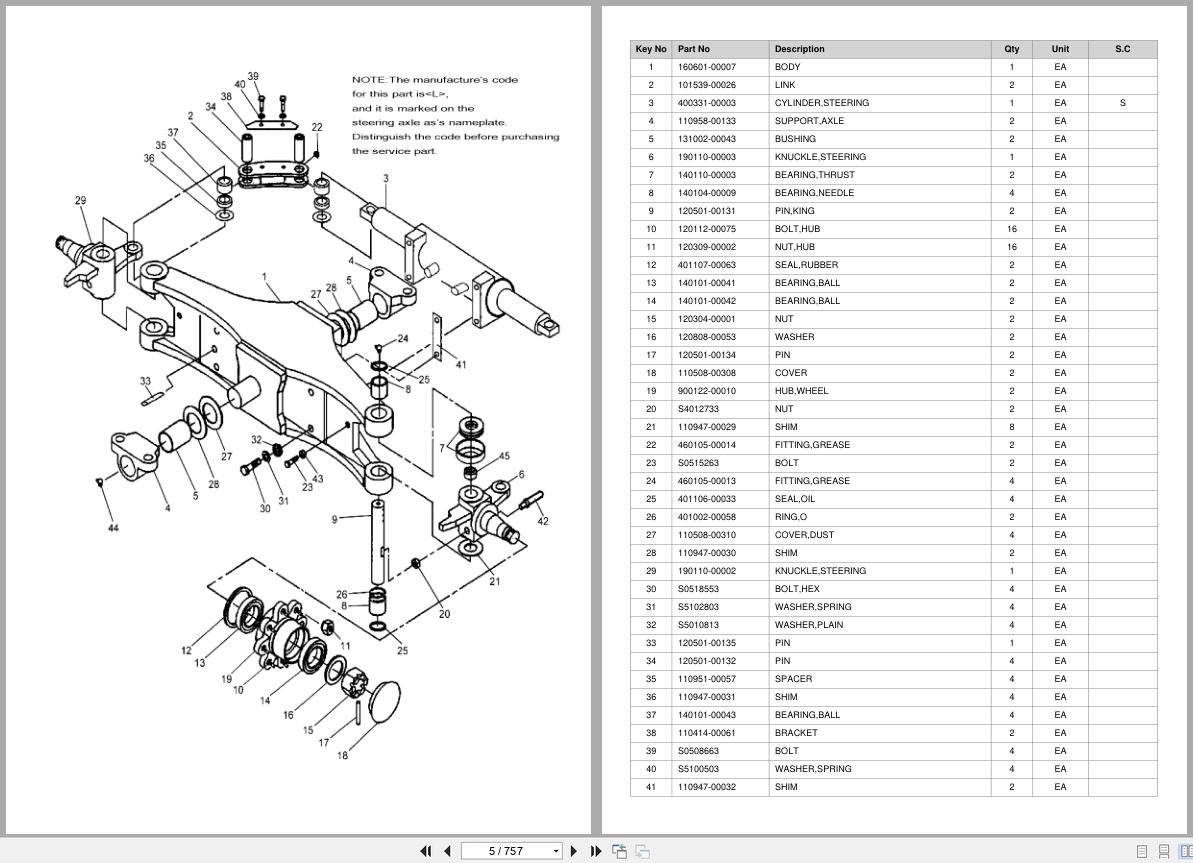Select part number 120501-00135

[707, 643]
